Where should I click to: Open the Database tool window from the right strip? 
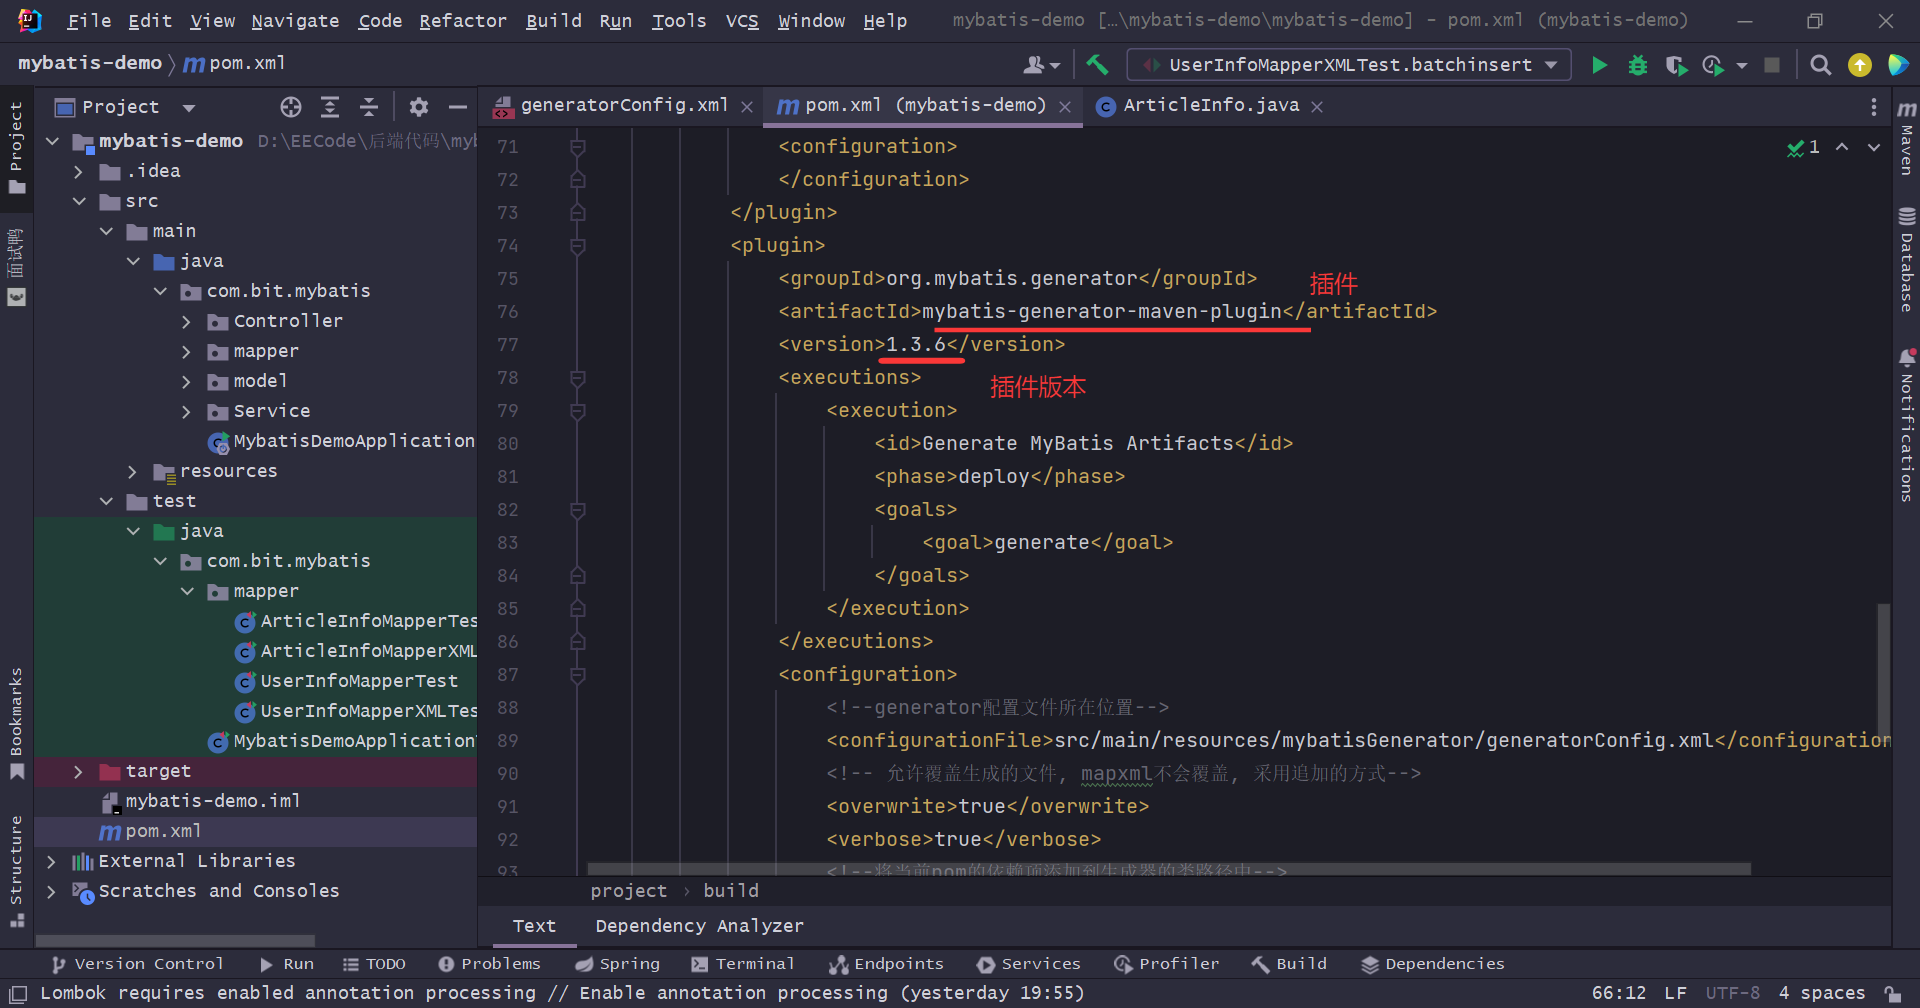1907,260
